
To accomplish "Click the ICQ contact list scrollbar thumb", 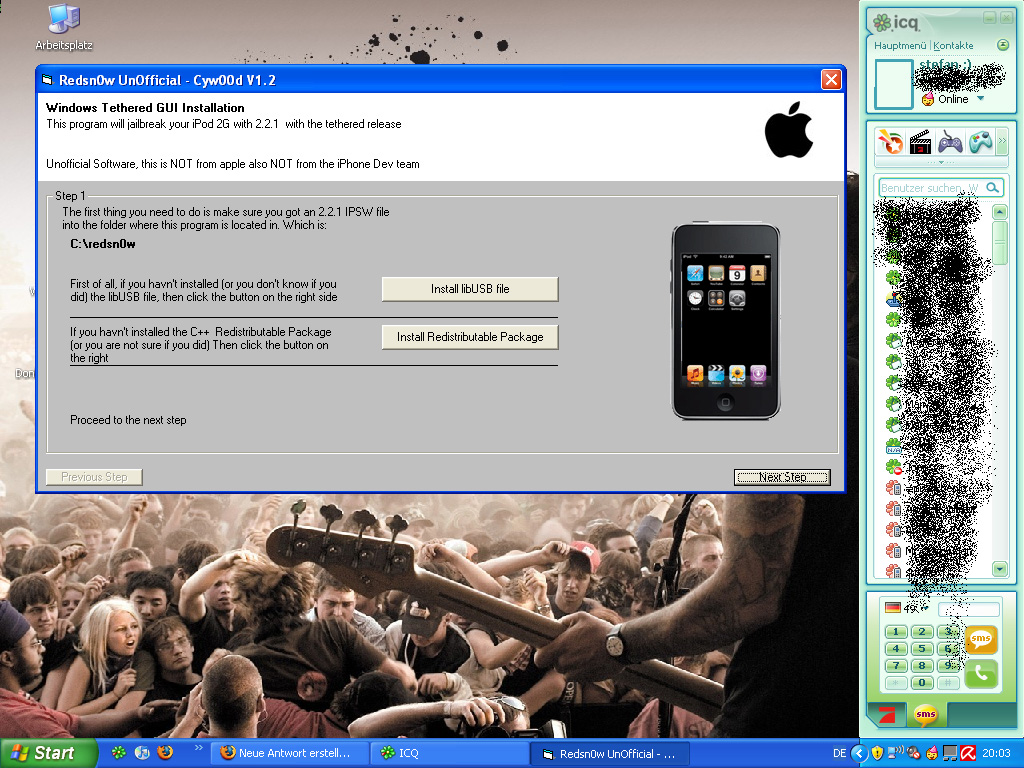I will tap(1000, 242).
